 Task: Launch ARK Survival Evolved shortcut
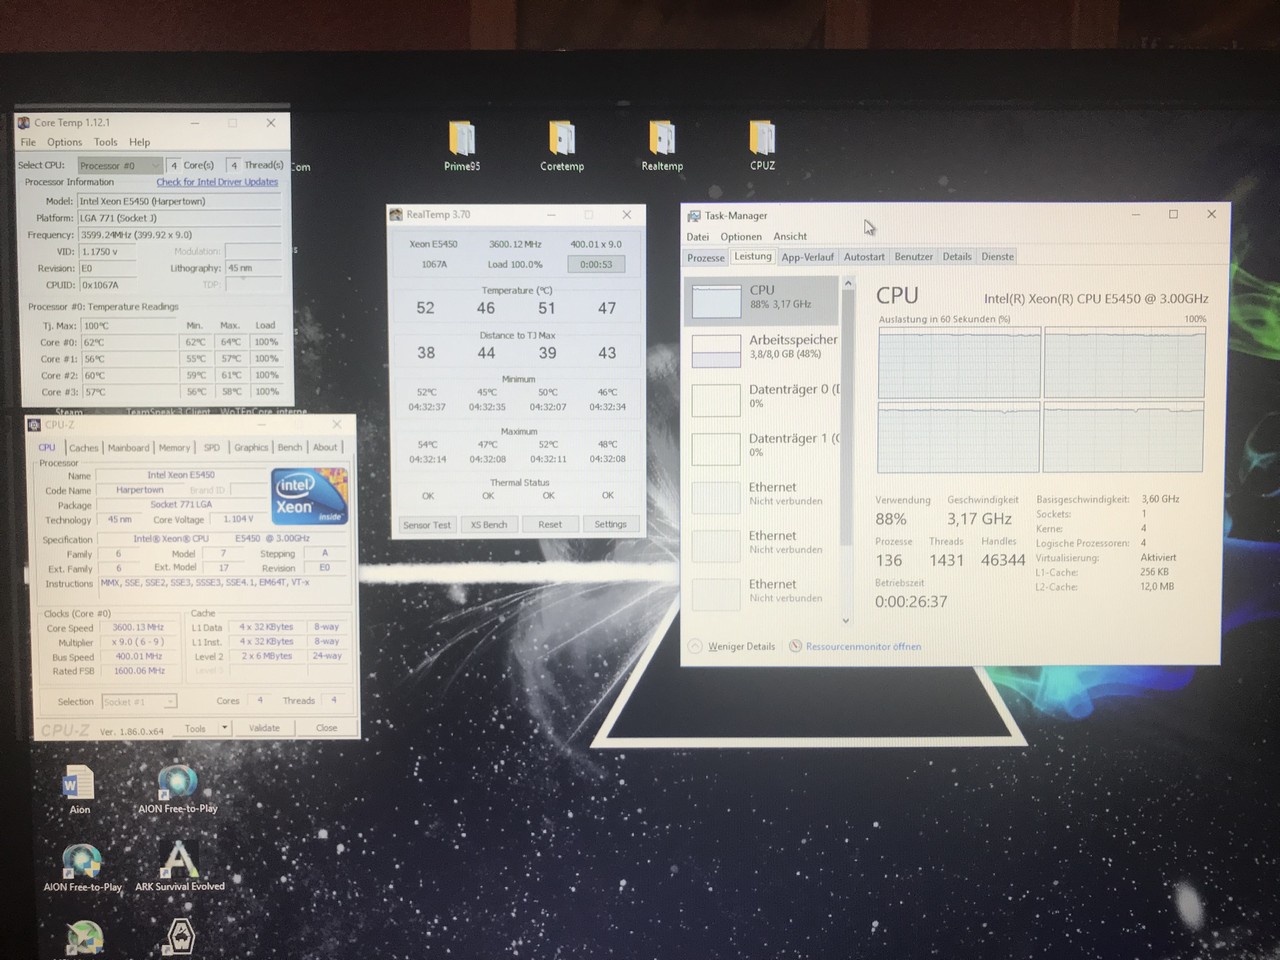point(180,866)
